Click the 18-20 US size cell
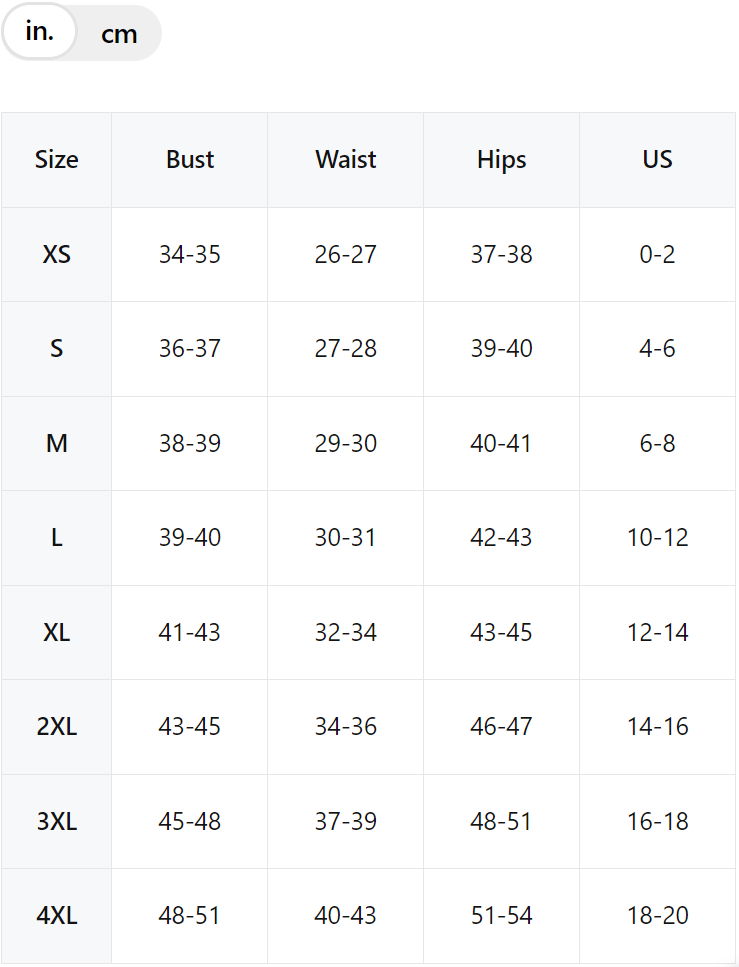739x967 pixels. [x=658, y=916]
